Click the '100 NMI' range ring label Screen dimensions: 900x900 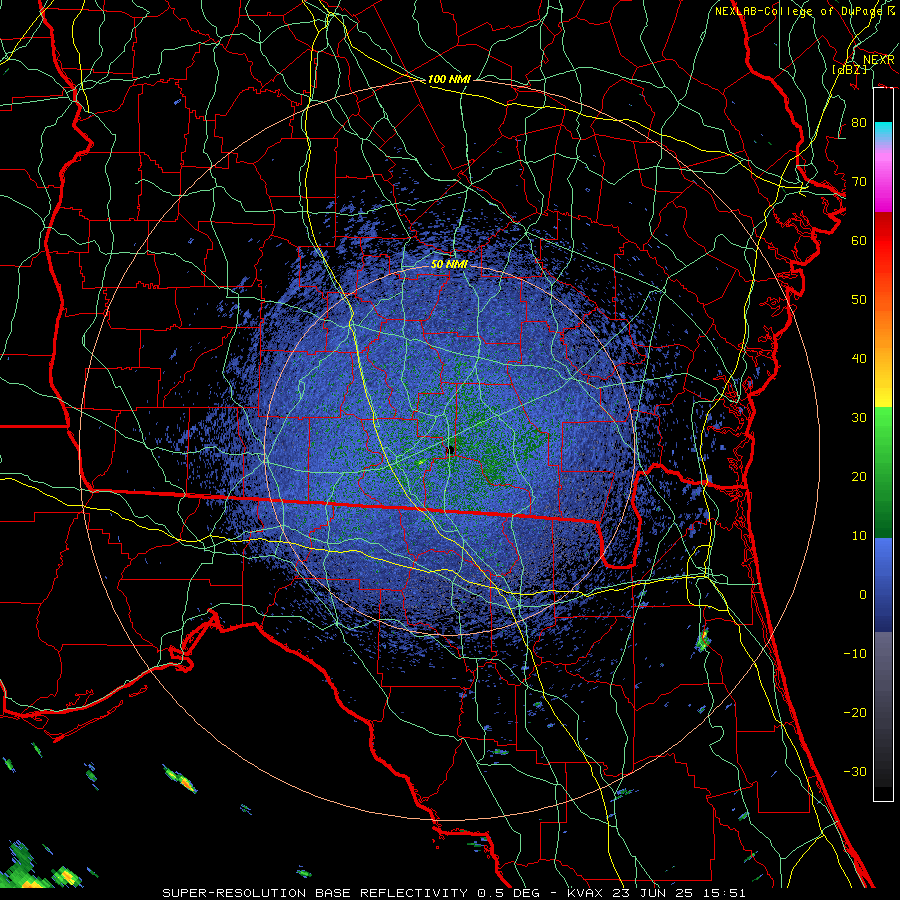pos(449,79)
